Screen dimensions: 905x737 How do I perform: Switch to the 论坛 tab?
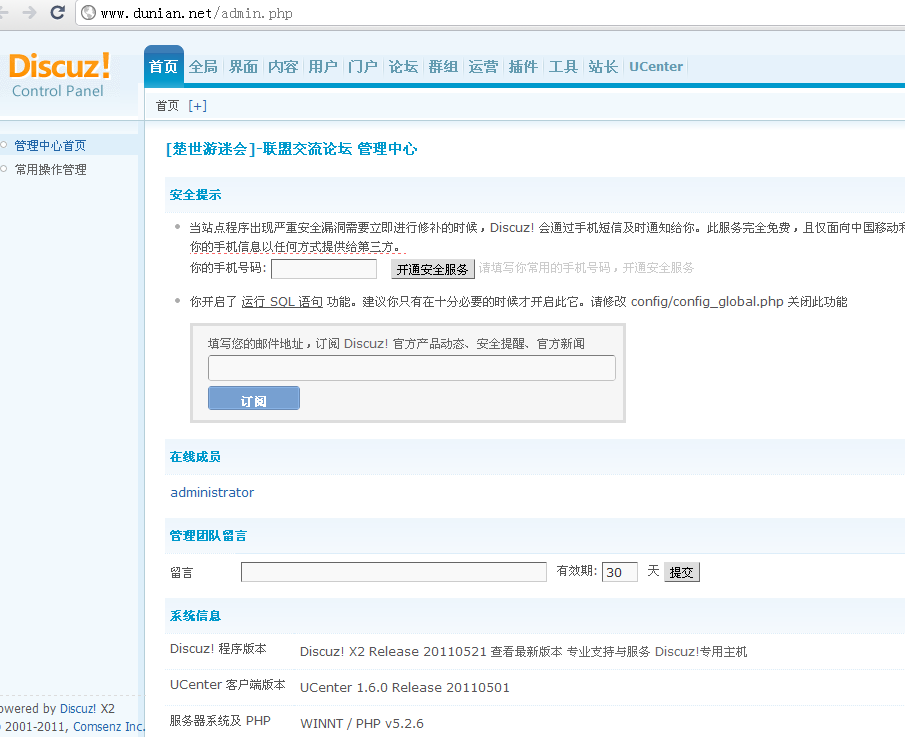pos(403,67)
